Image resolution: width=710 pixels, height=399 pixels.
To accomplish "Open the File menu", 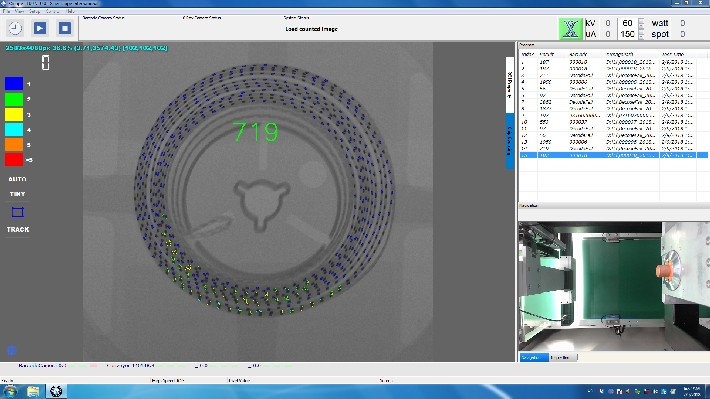I will click(6, 11).
